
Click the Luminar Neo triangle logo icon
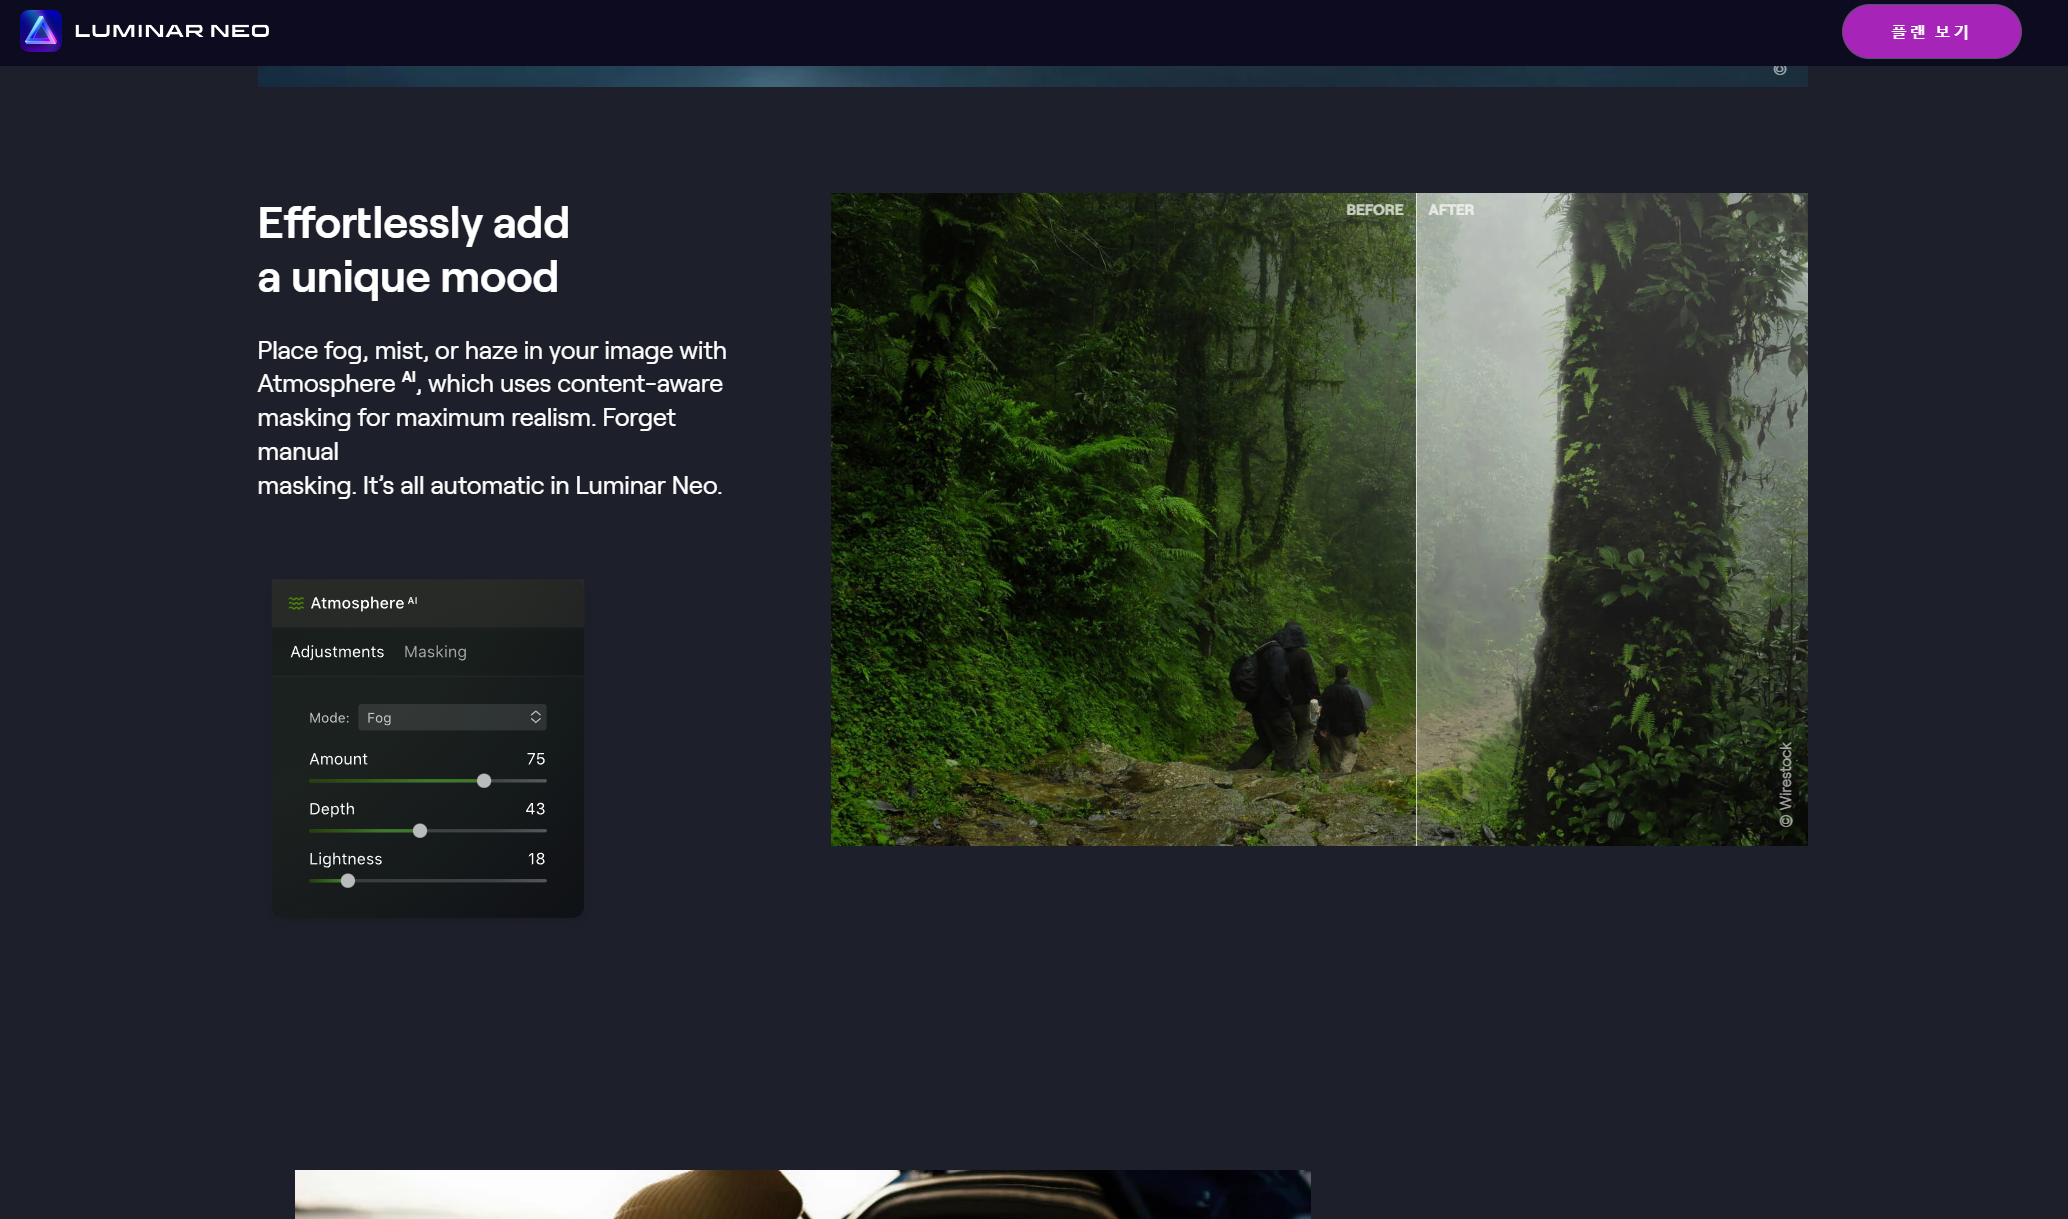[41, 31]
